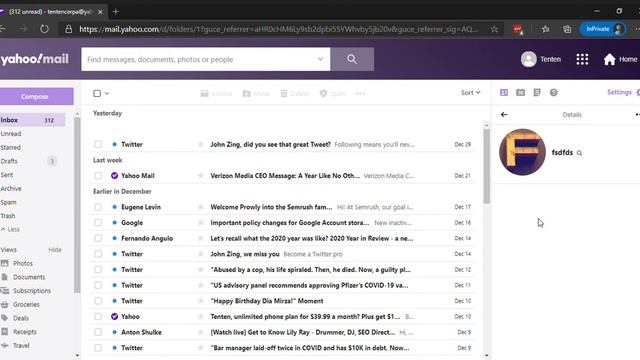Click the more actions ellipsis in toolbar
640x360 pixels.
(x=360, y=93)
